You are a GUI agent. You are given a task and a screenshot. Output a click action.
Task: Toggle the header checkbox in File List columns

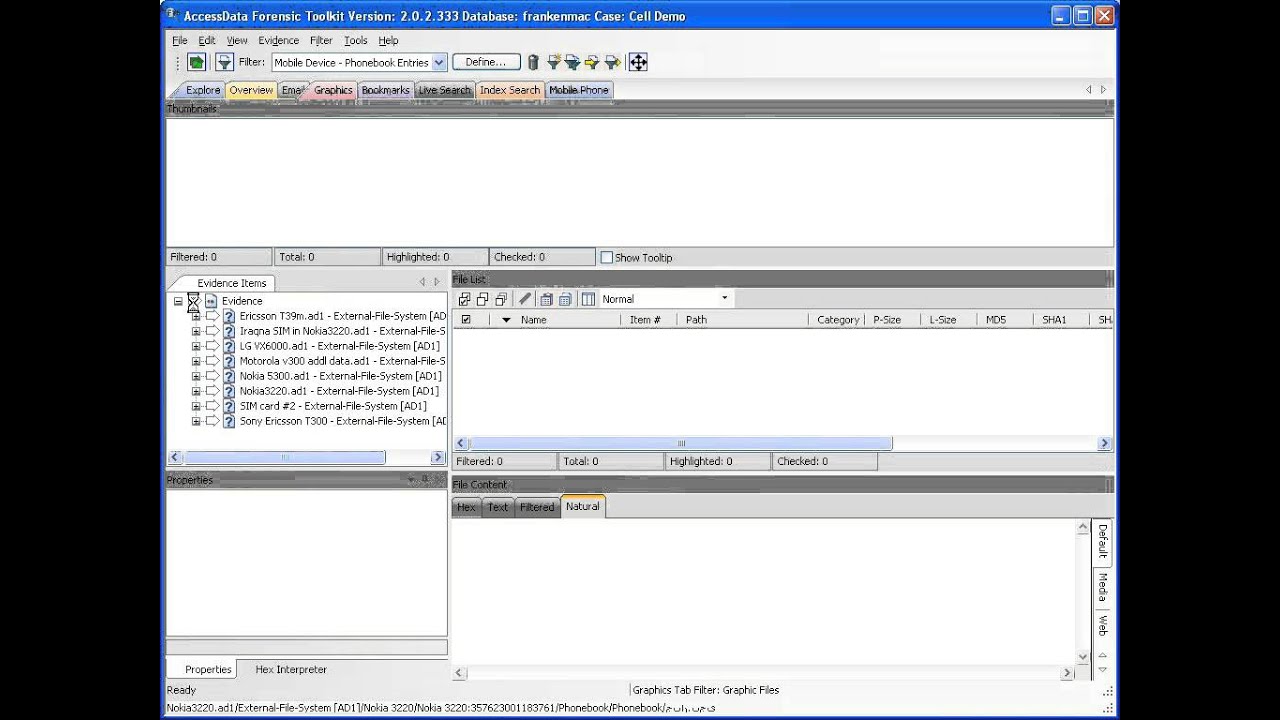coord(465,320)
